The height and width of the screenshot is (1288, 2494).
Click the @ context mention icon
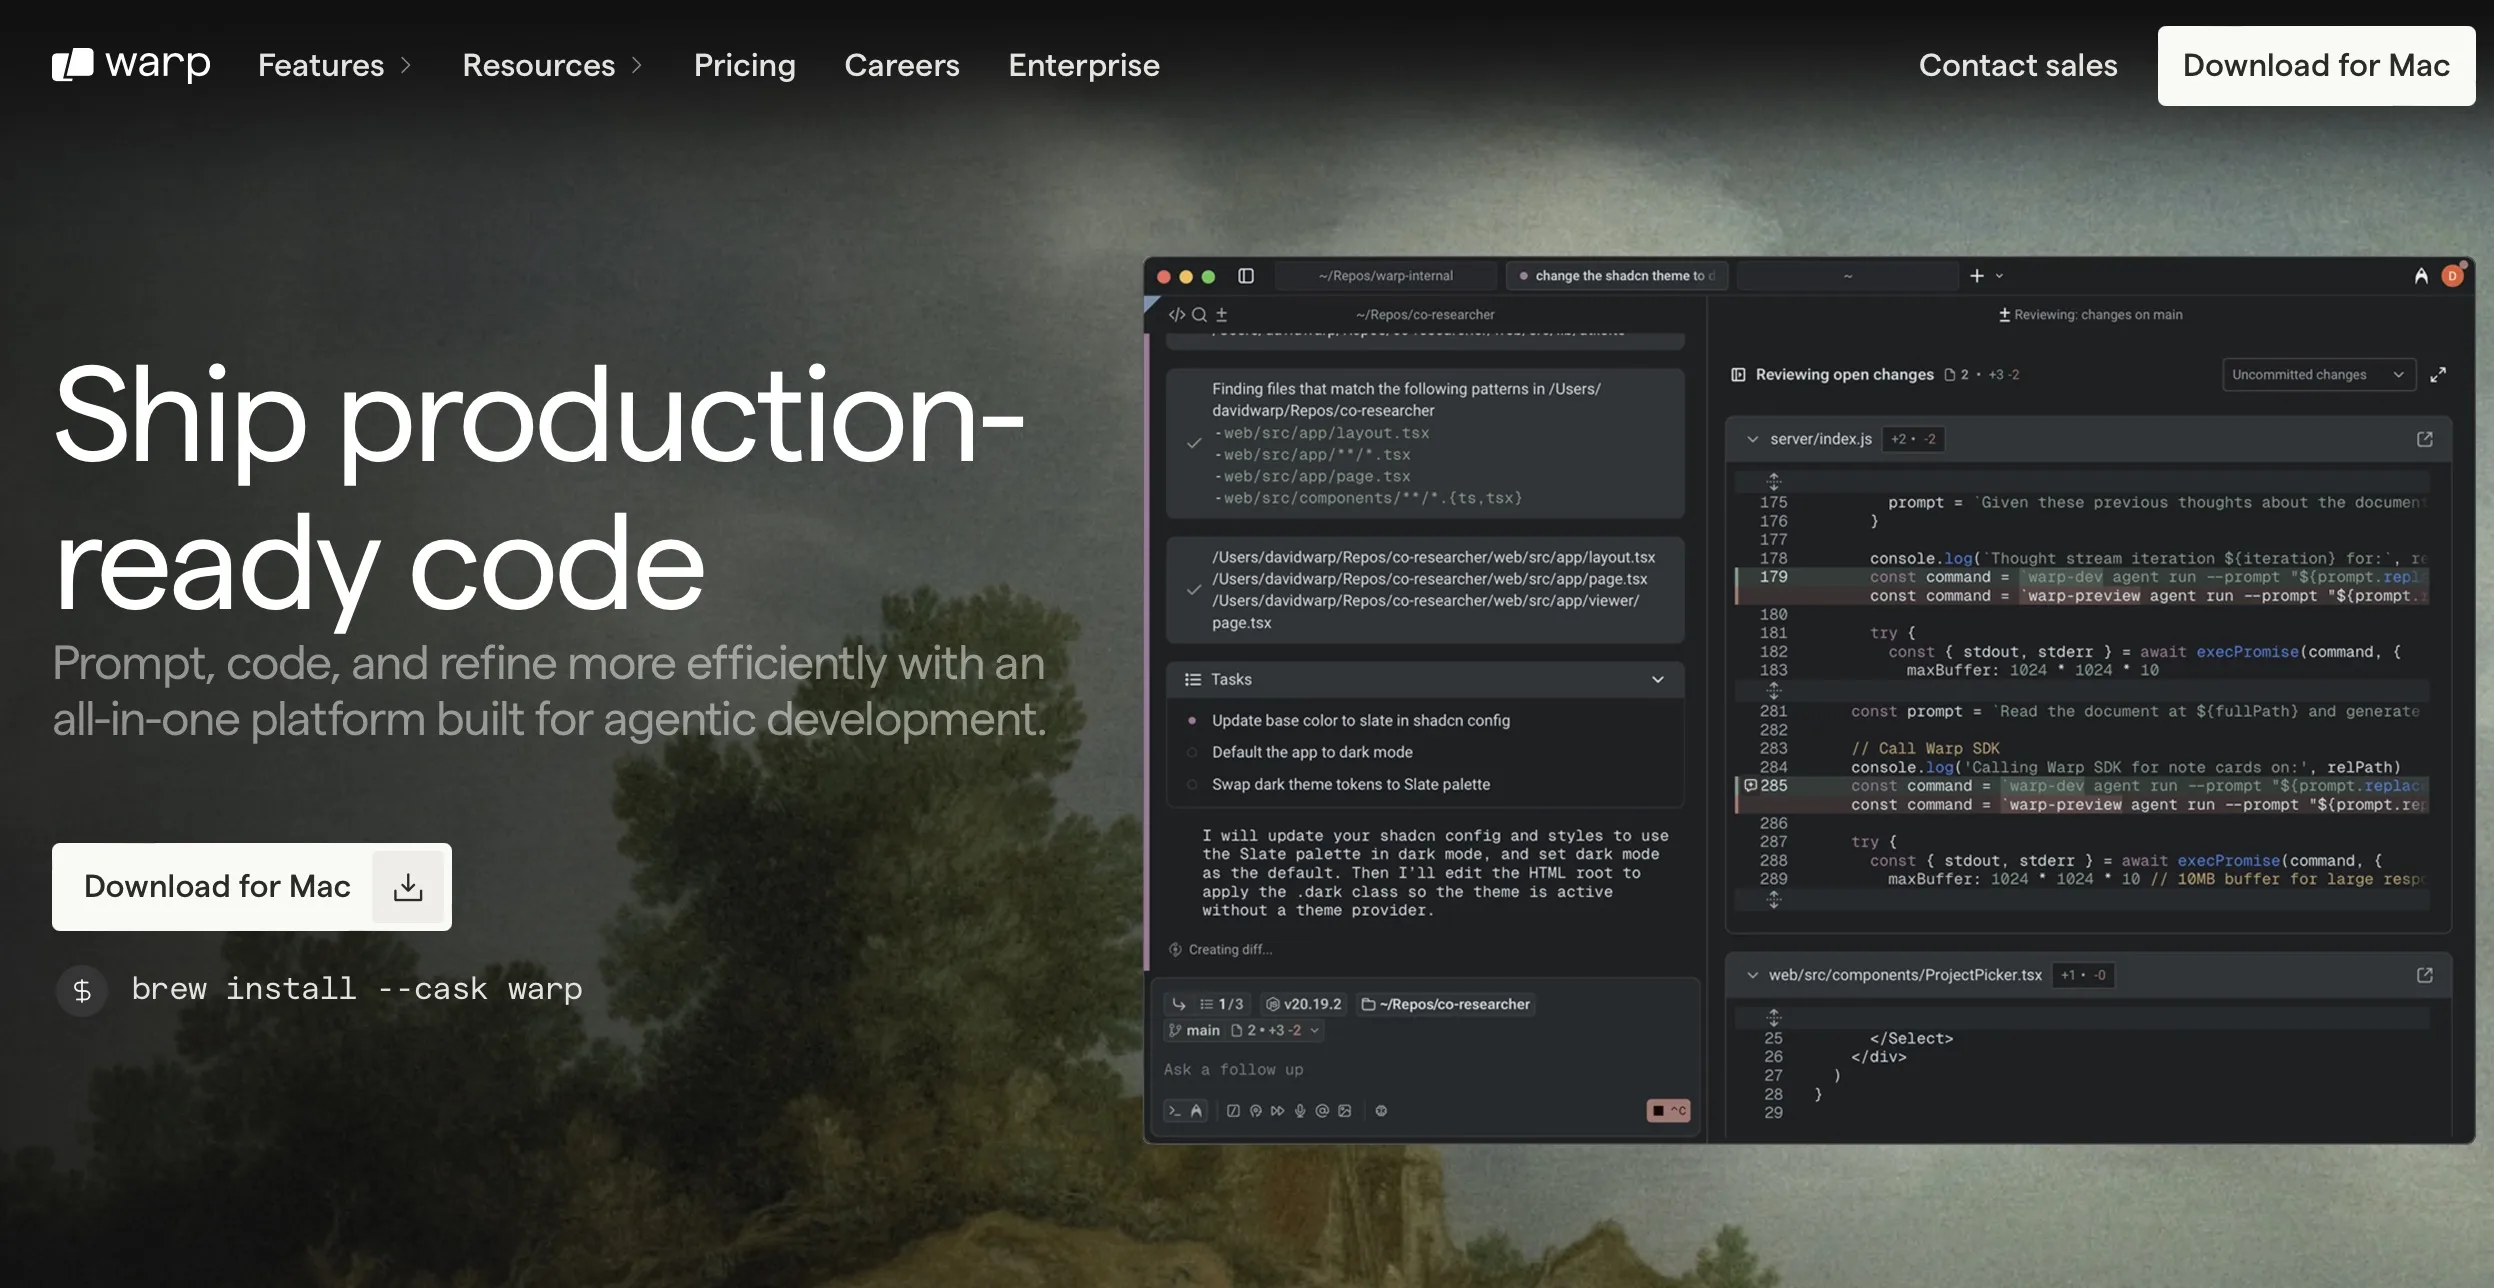pyautogui.click(x=1322, y=1111)
